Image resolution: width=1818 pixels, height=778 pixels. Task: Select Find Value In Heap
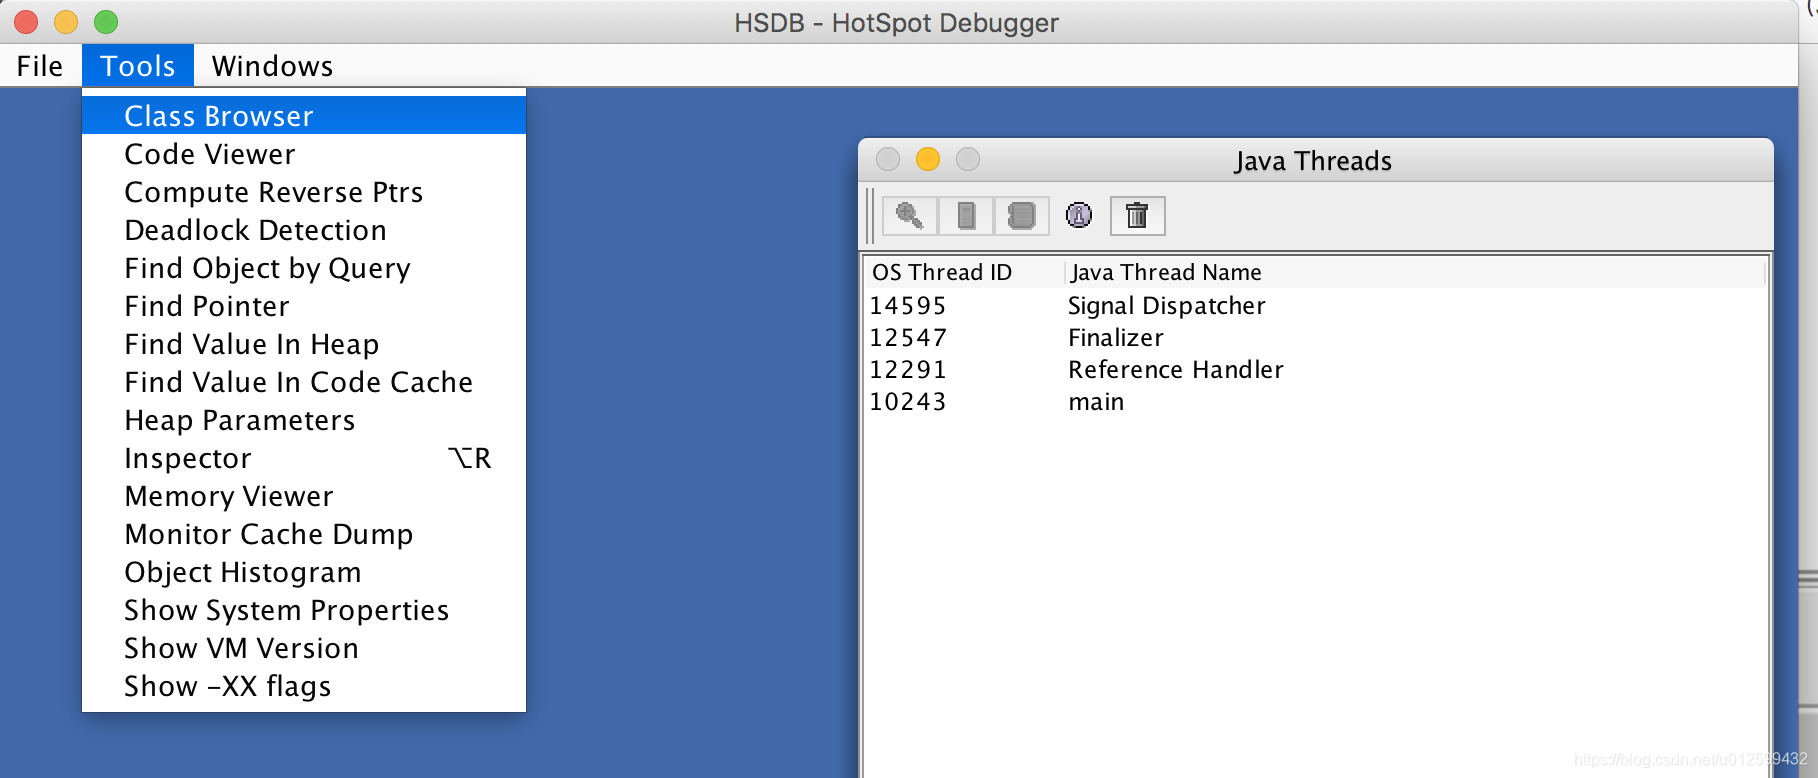coord(304,343)
